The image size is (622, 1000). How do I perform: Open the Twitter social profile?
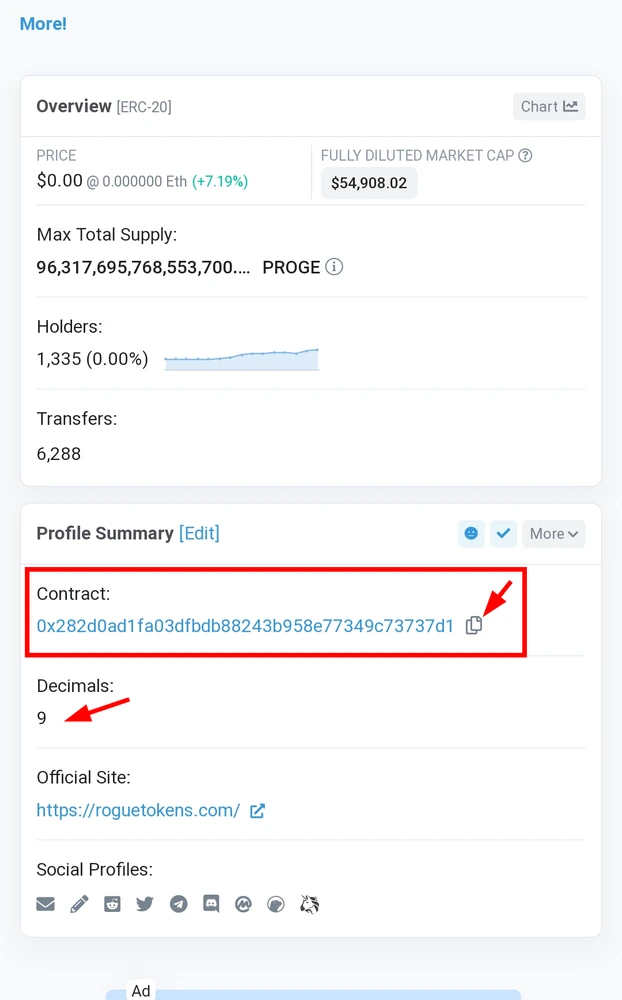pos(145,904)
